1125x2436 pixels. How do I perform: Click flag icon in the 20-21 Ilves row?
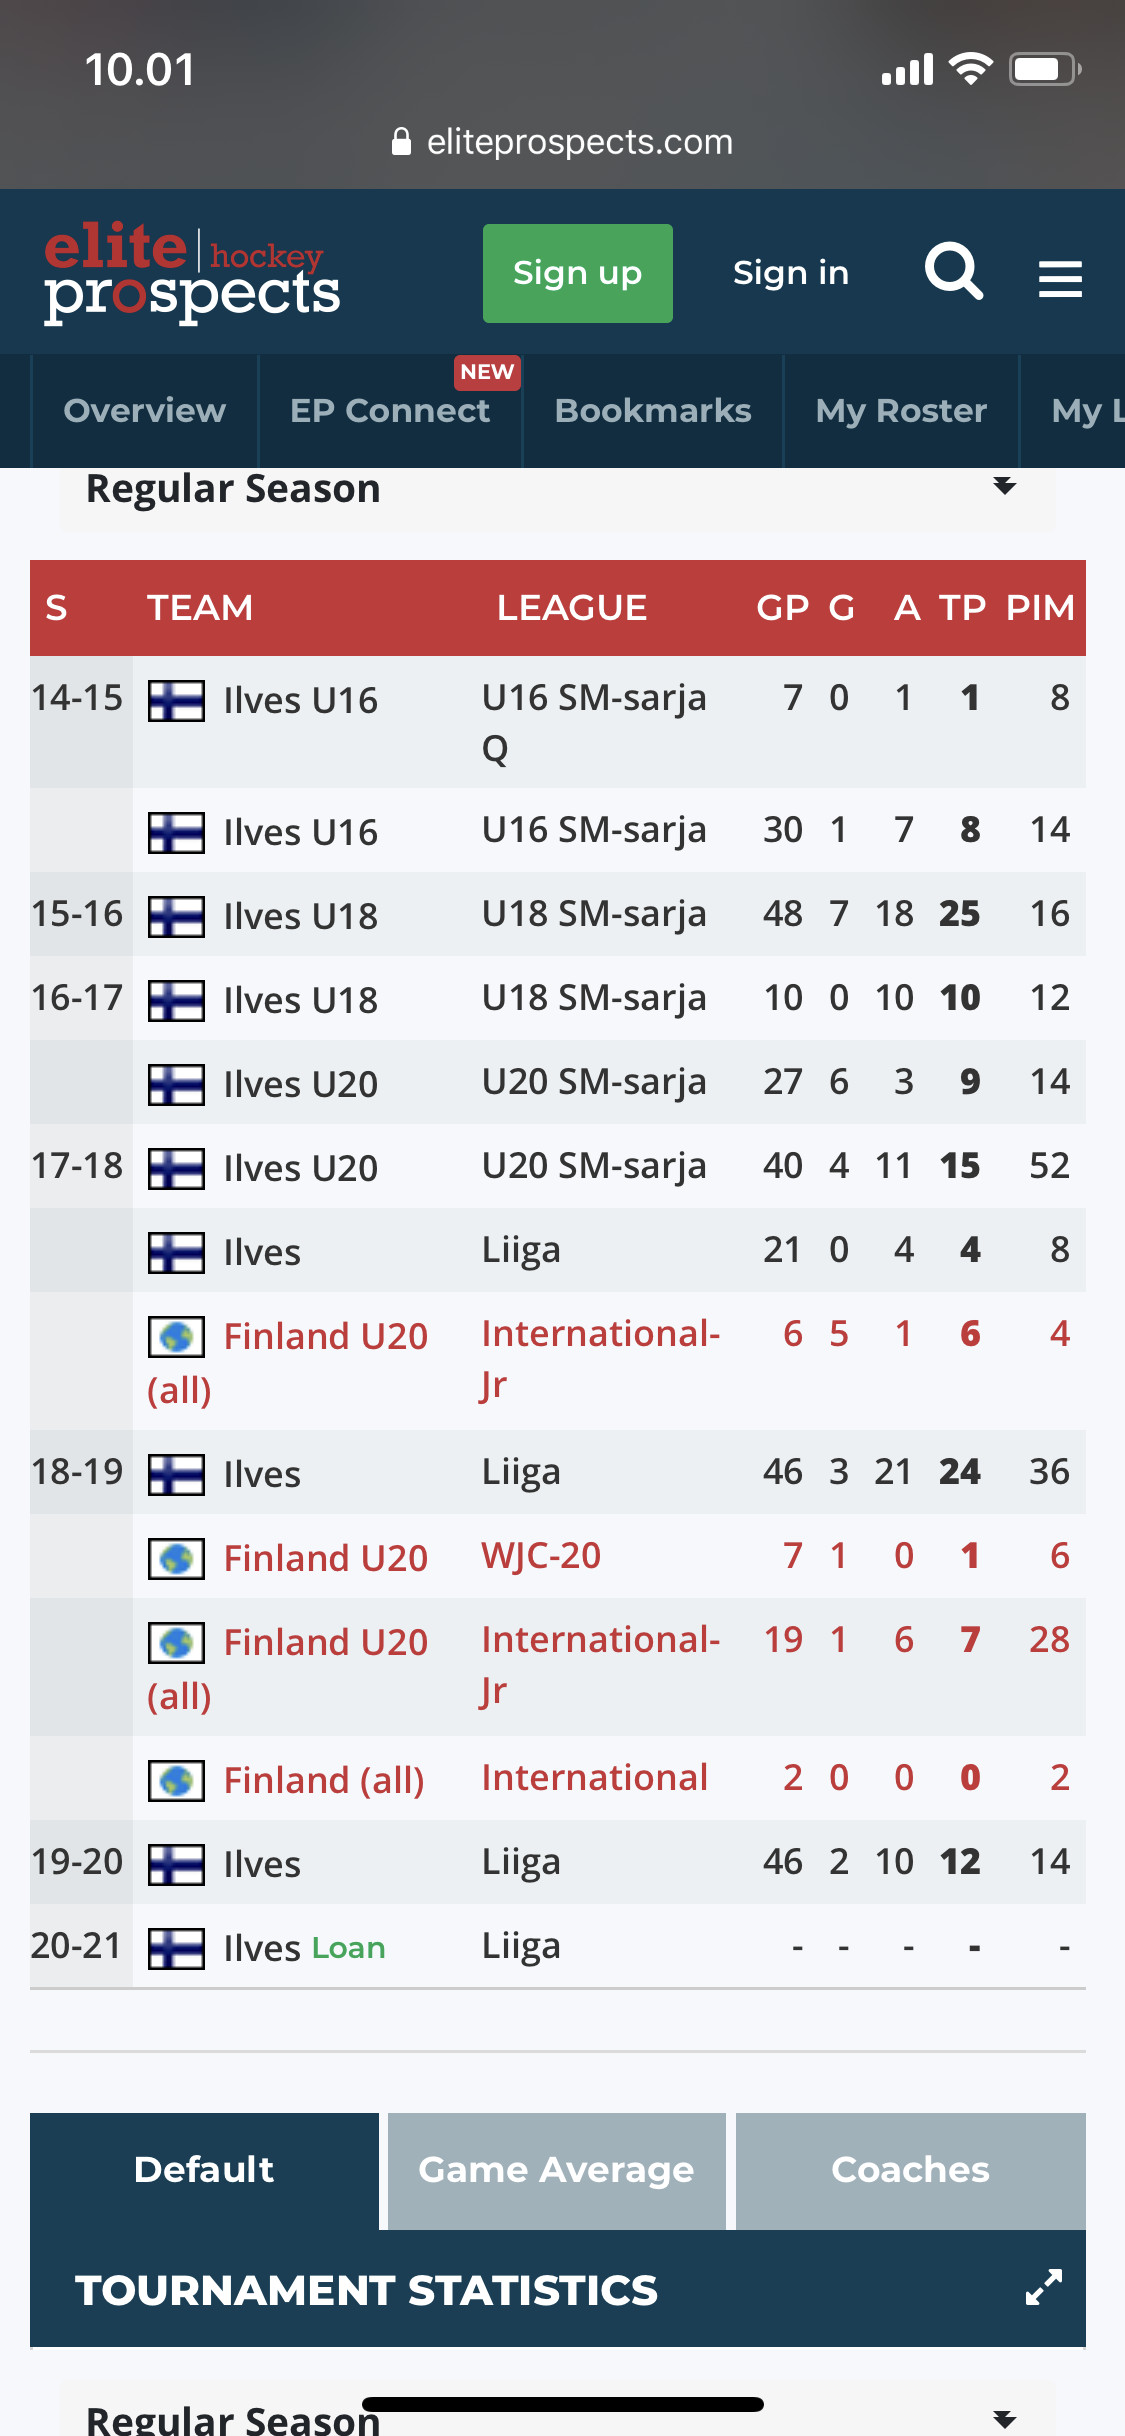click(x=176, y=1948)
